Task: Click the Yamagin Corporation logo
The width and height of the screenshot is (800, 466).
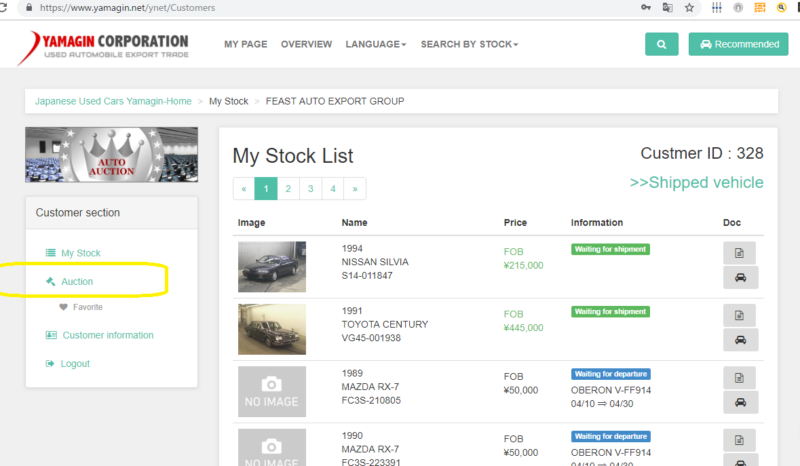Action: (103, 47)
